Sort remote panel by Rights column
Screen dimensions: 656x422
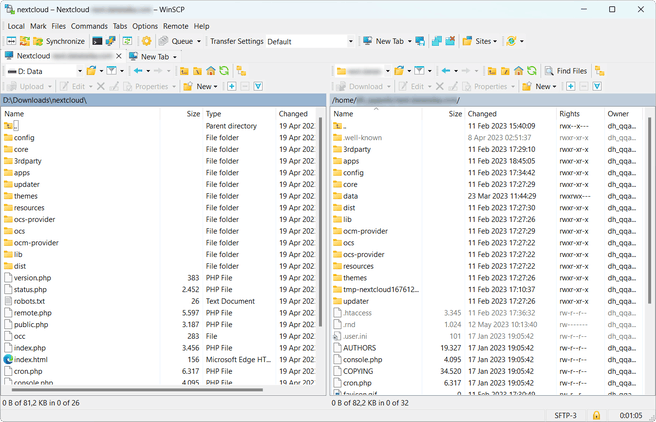point(580,114)
